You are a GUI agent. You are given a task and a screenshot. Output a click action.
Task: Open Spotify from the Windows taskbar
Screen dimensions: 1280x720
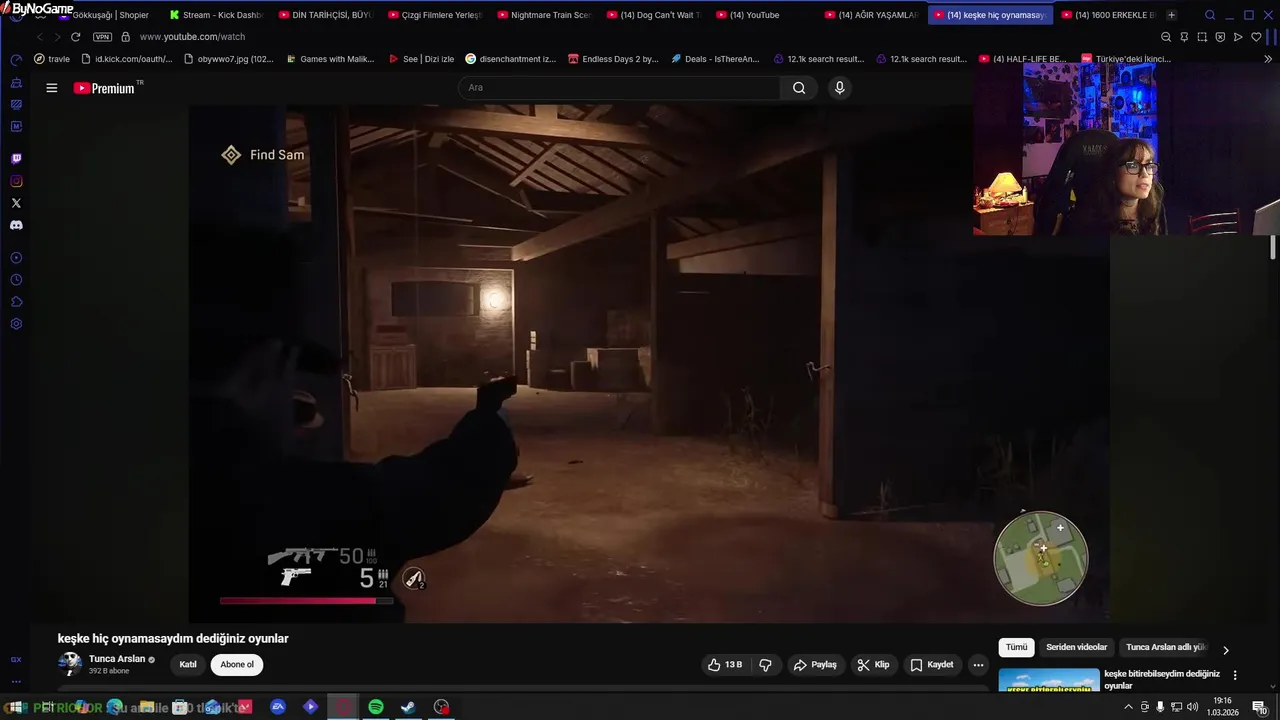(x=375, y=707)
